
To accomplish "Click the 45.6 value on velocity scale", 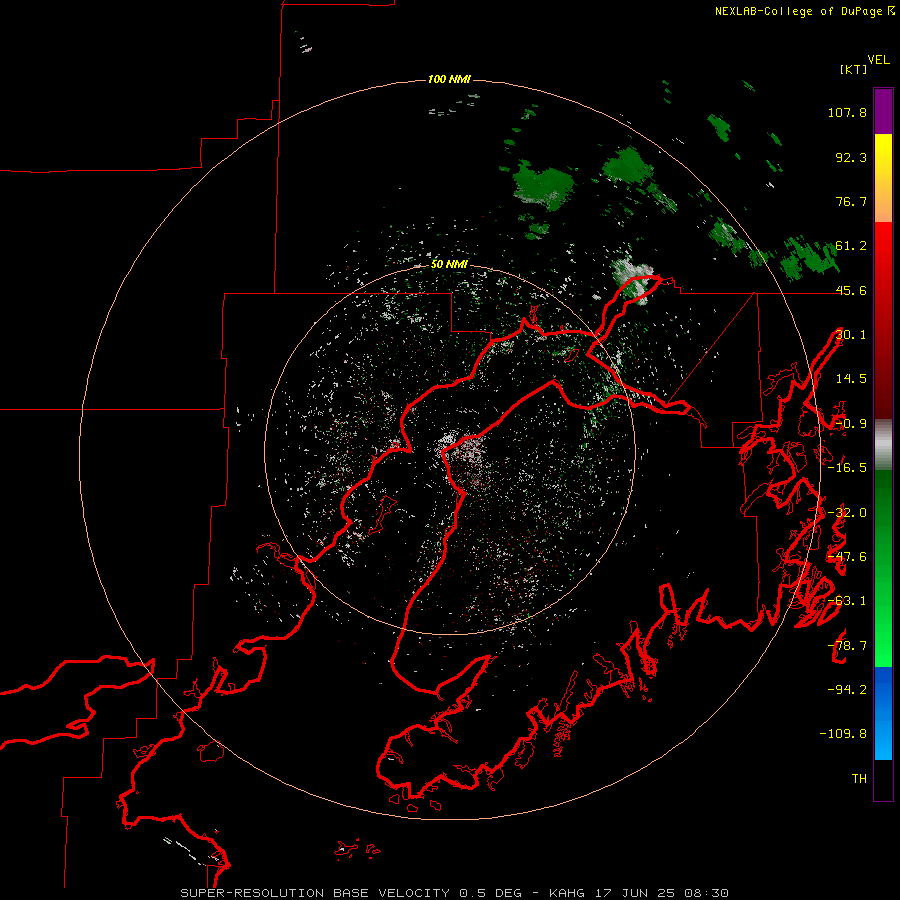I will pyautogui.click(x=851, y=290).
